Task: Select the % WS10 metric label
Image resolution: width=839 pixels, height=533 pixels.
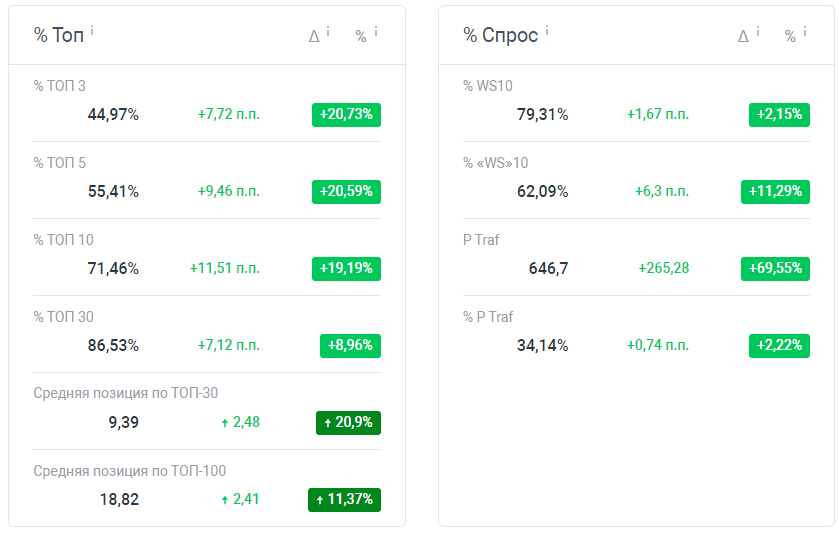Action: tap(487, 86)
